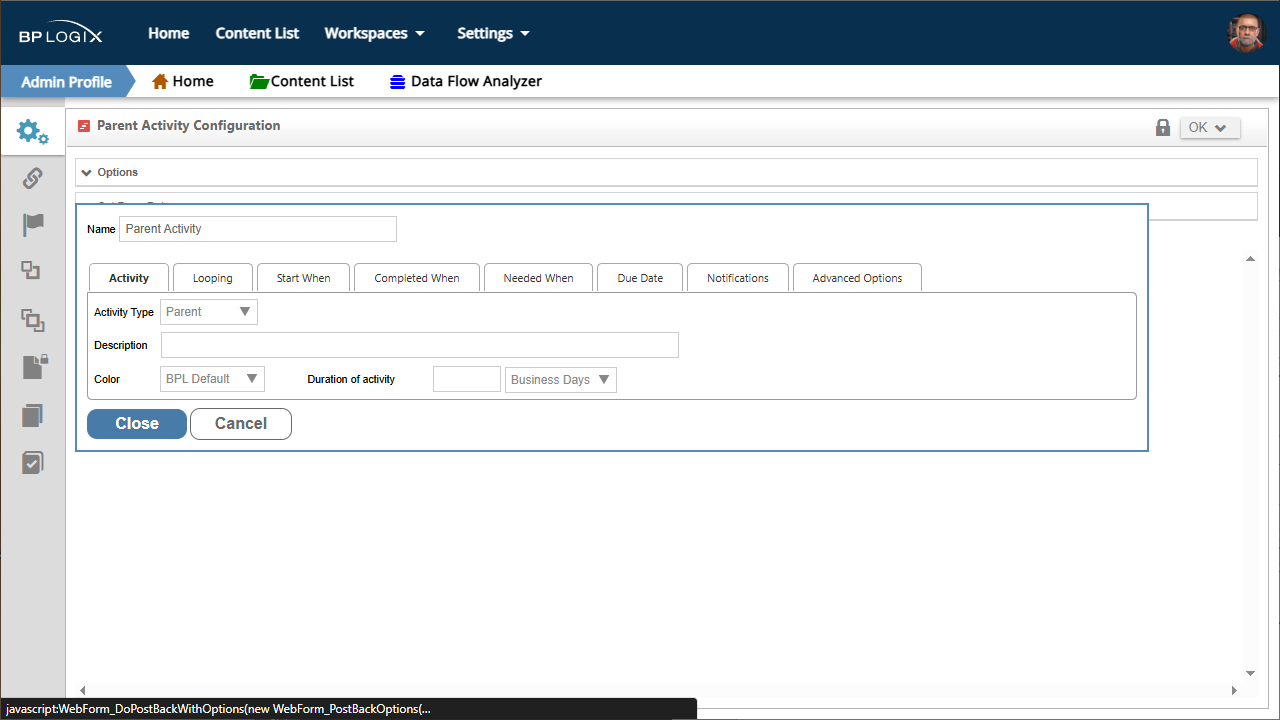Click the Name input field
Viewport: 1280px width, 720px height.
(258, 229)
